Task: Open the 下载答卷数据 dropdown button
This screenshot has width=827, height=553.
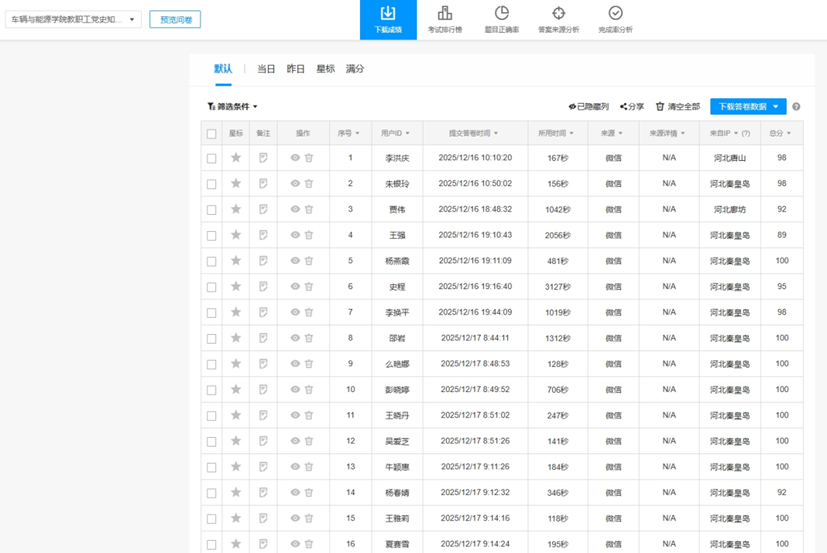Action: click(748, 107)
